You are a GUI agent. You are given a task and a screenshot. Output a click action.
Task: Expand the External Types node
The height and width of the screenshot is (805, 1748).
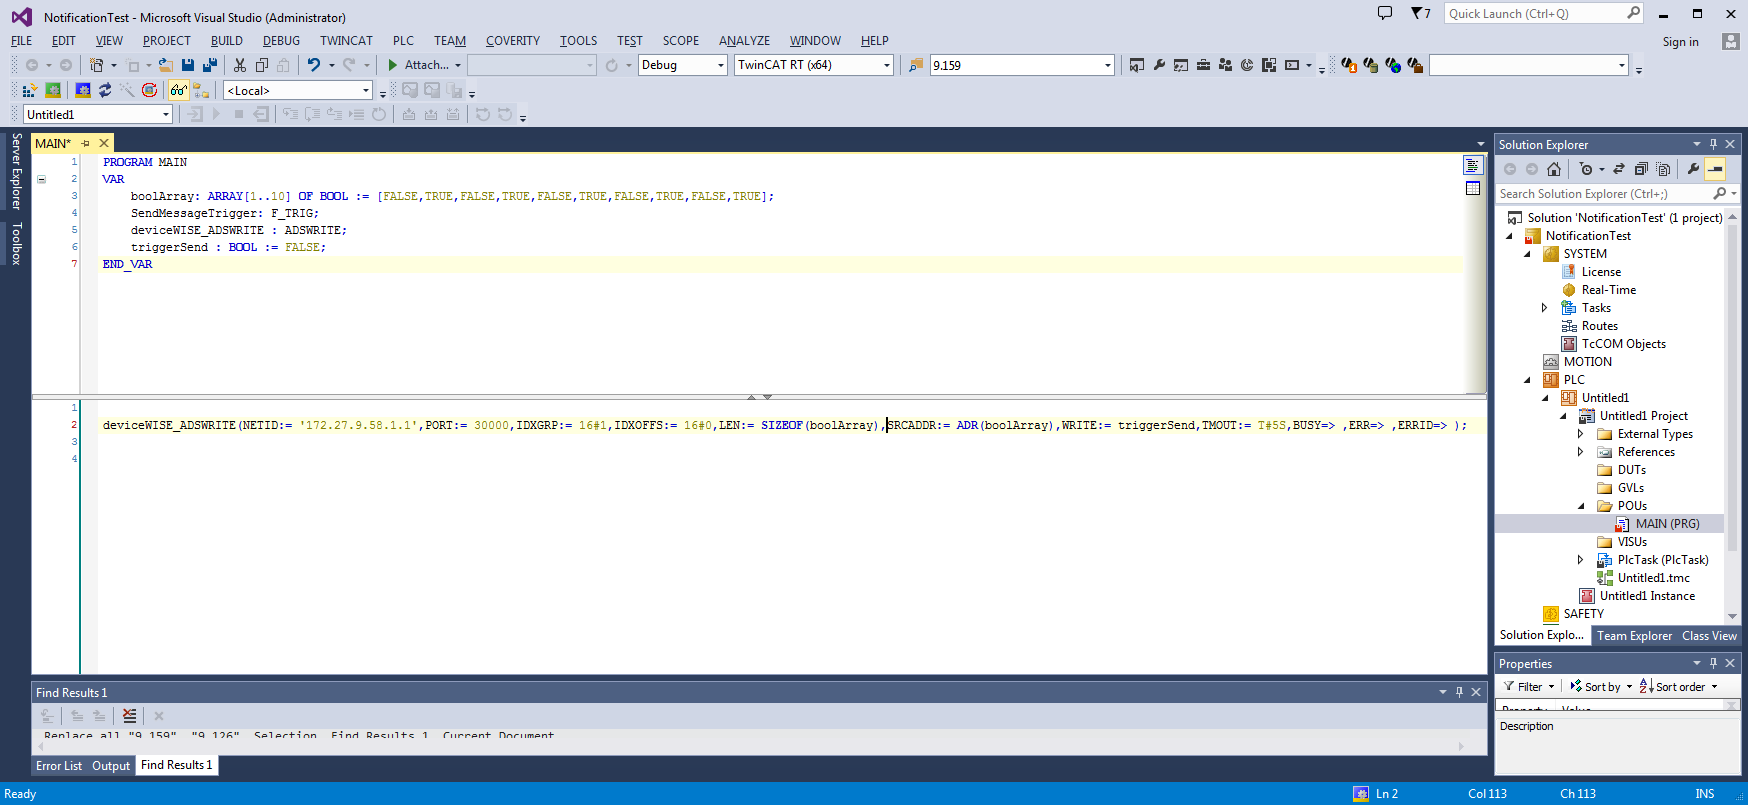pos(1581,434)
